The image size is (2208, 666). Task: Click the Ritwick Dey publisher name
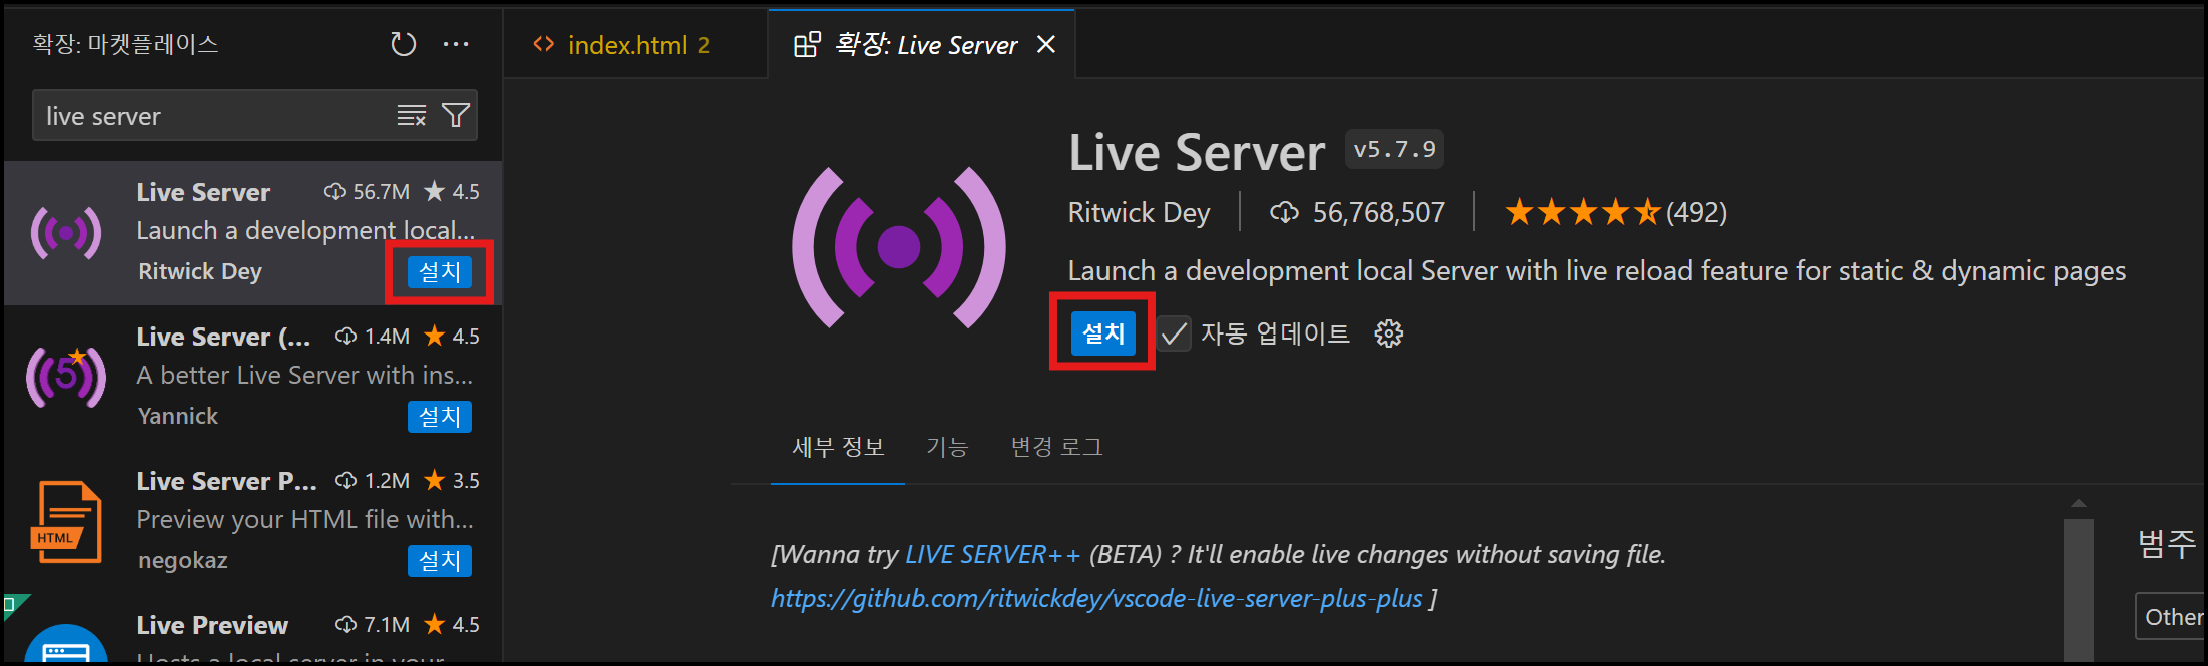tap(1139, 212)
